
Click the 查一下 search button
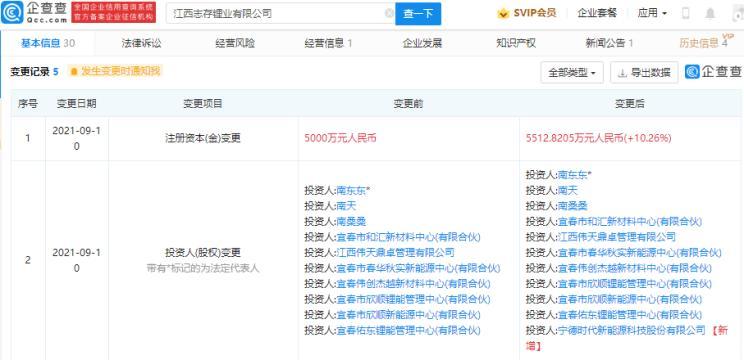pos(418,14)
